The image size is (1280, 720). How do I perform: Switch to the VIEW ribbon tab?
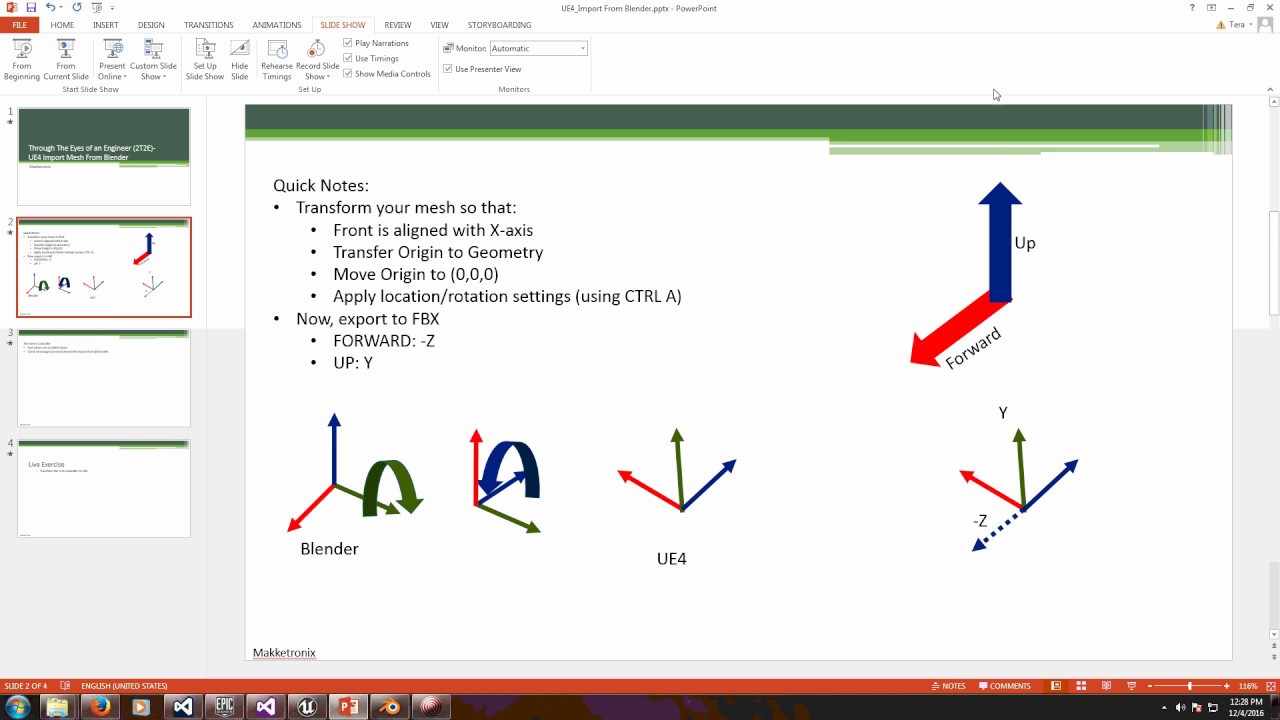[x=439, y=25]
